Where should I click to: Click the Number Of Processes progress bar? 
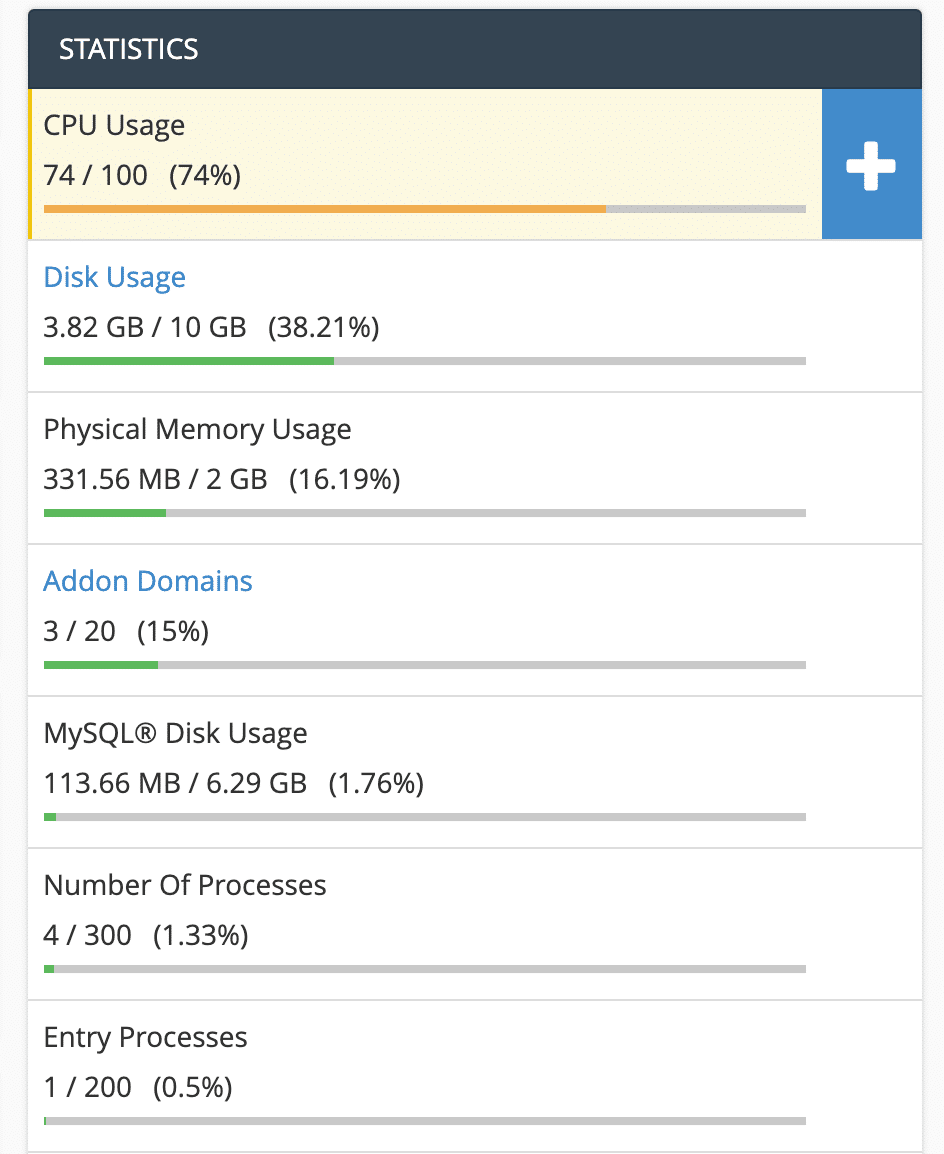click(x=424, y=969)
